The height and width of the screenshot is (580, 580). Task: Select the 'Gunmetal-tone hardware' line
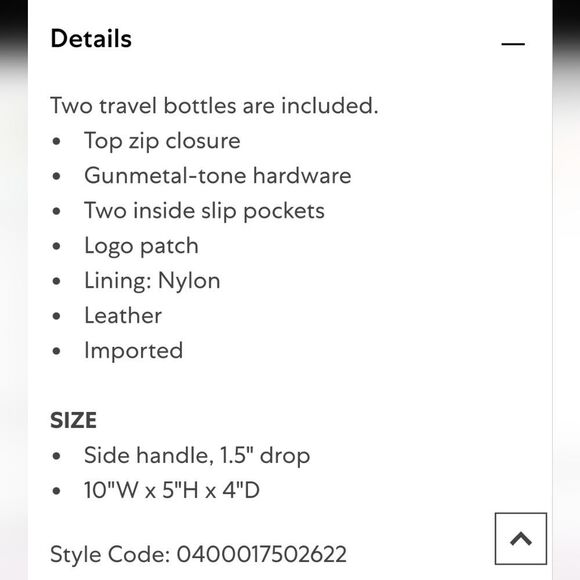pyautogui.click(x=218, y=175)
